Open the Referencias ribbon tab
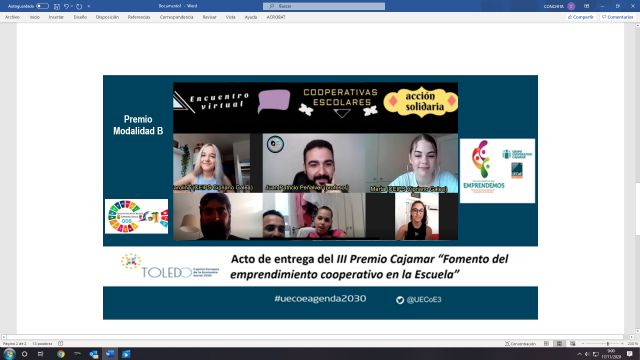The height and width of the screenshot is (360, 640). coord(139,17)
